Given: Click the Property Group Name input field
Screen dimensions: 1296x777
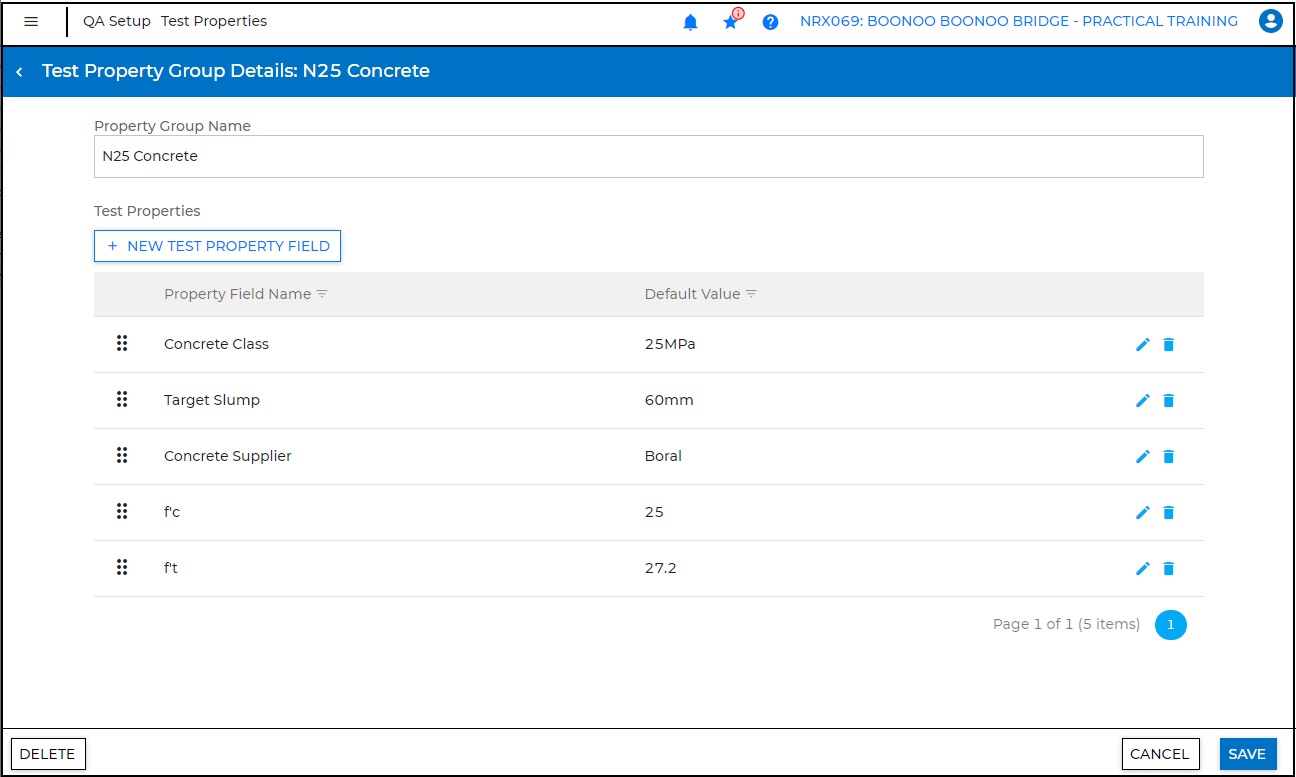Looking at the screenshot, I should tap(648, 157).
